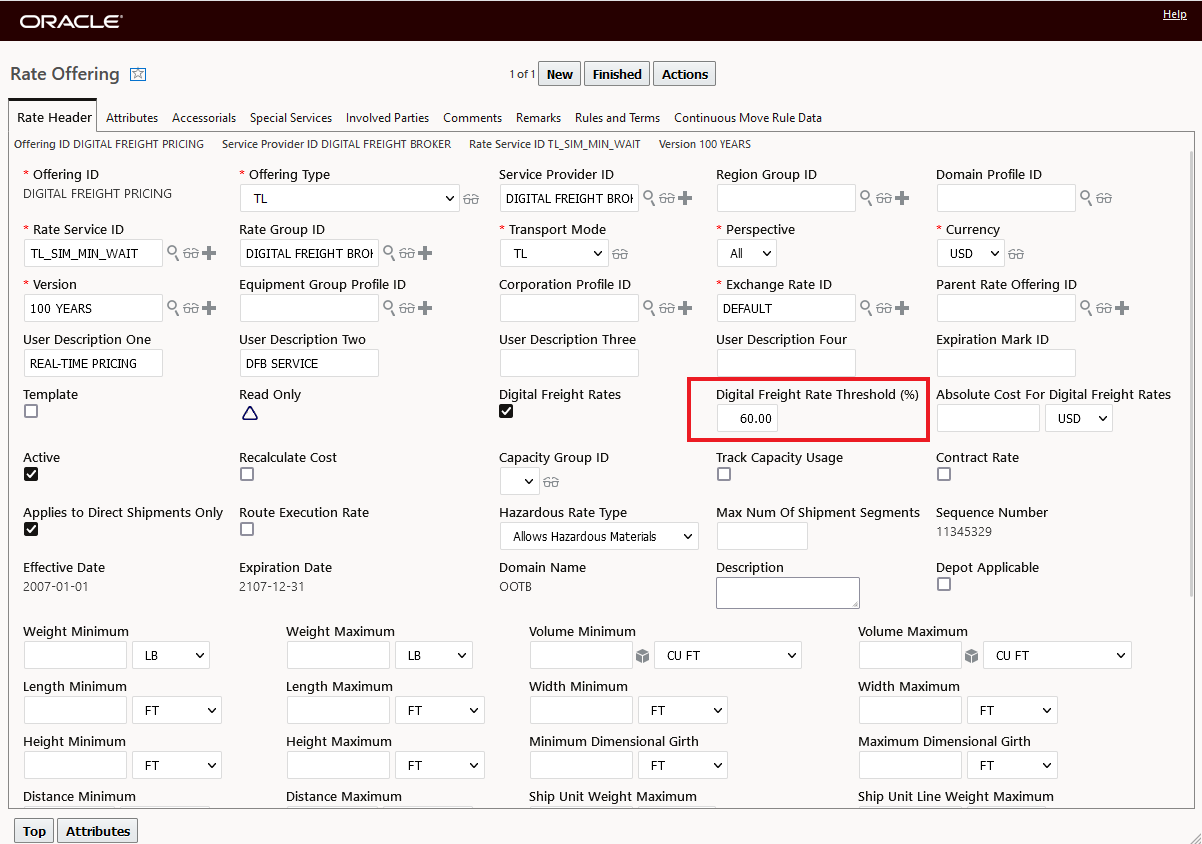Switch to the Accessorials tab

point(204,118)
